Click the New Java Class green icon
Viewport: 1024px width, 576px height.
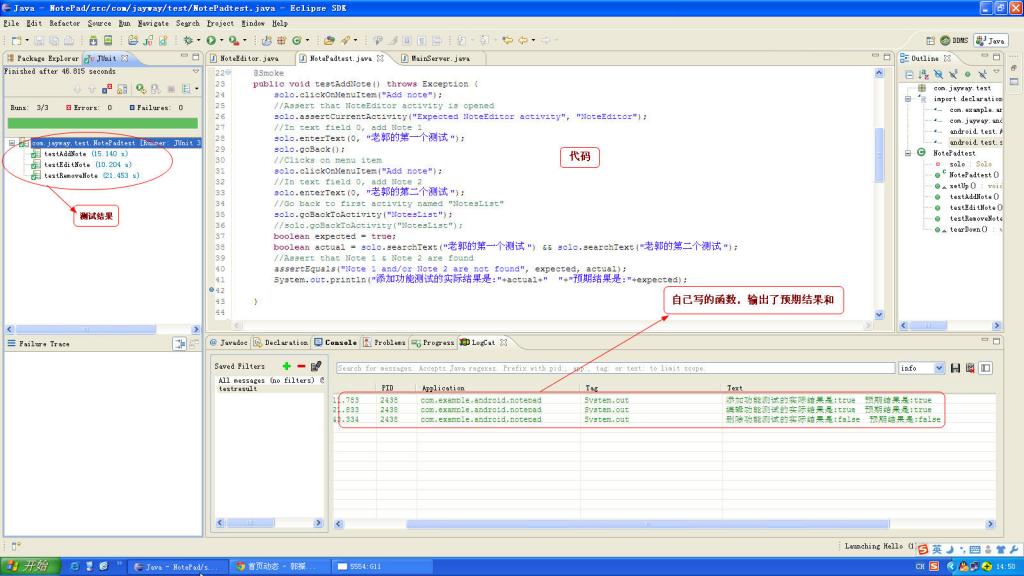pos(296,40)
